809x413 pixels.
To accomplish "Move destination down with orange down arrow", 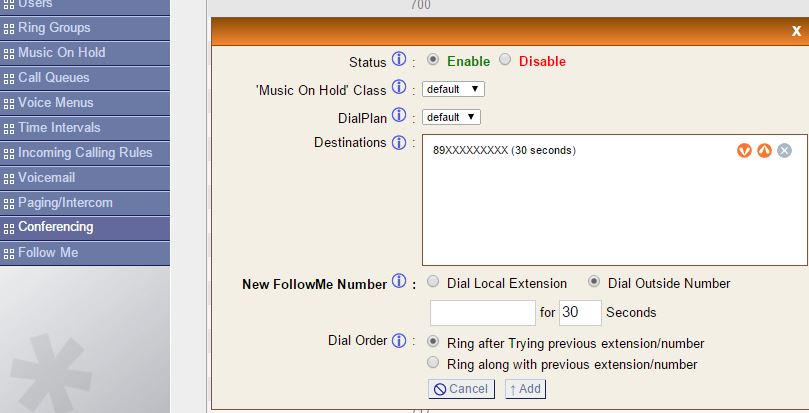I will click(x=744, y=150).
